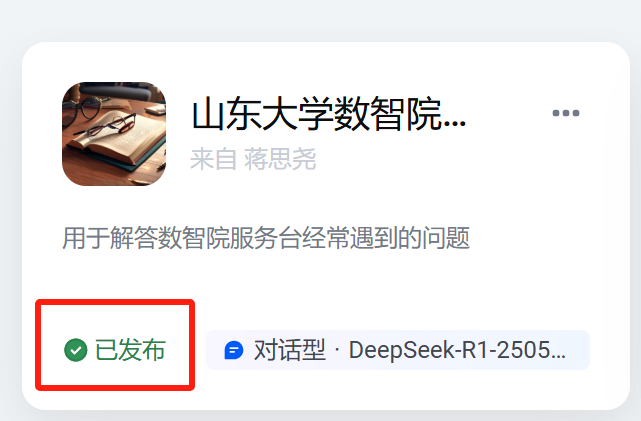Click the book and glasses app thumbnail
This screenshot has height=421, width=641.
click(114, 134)
